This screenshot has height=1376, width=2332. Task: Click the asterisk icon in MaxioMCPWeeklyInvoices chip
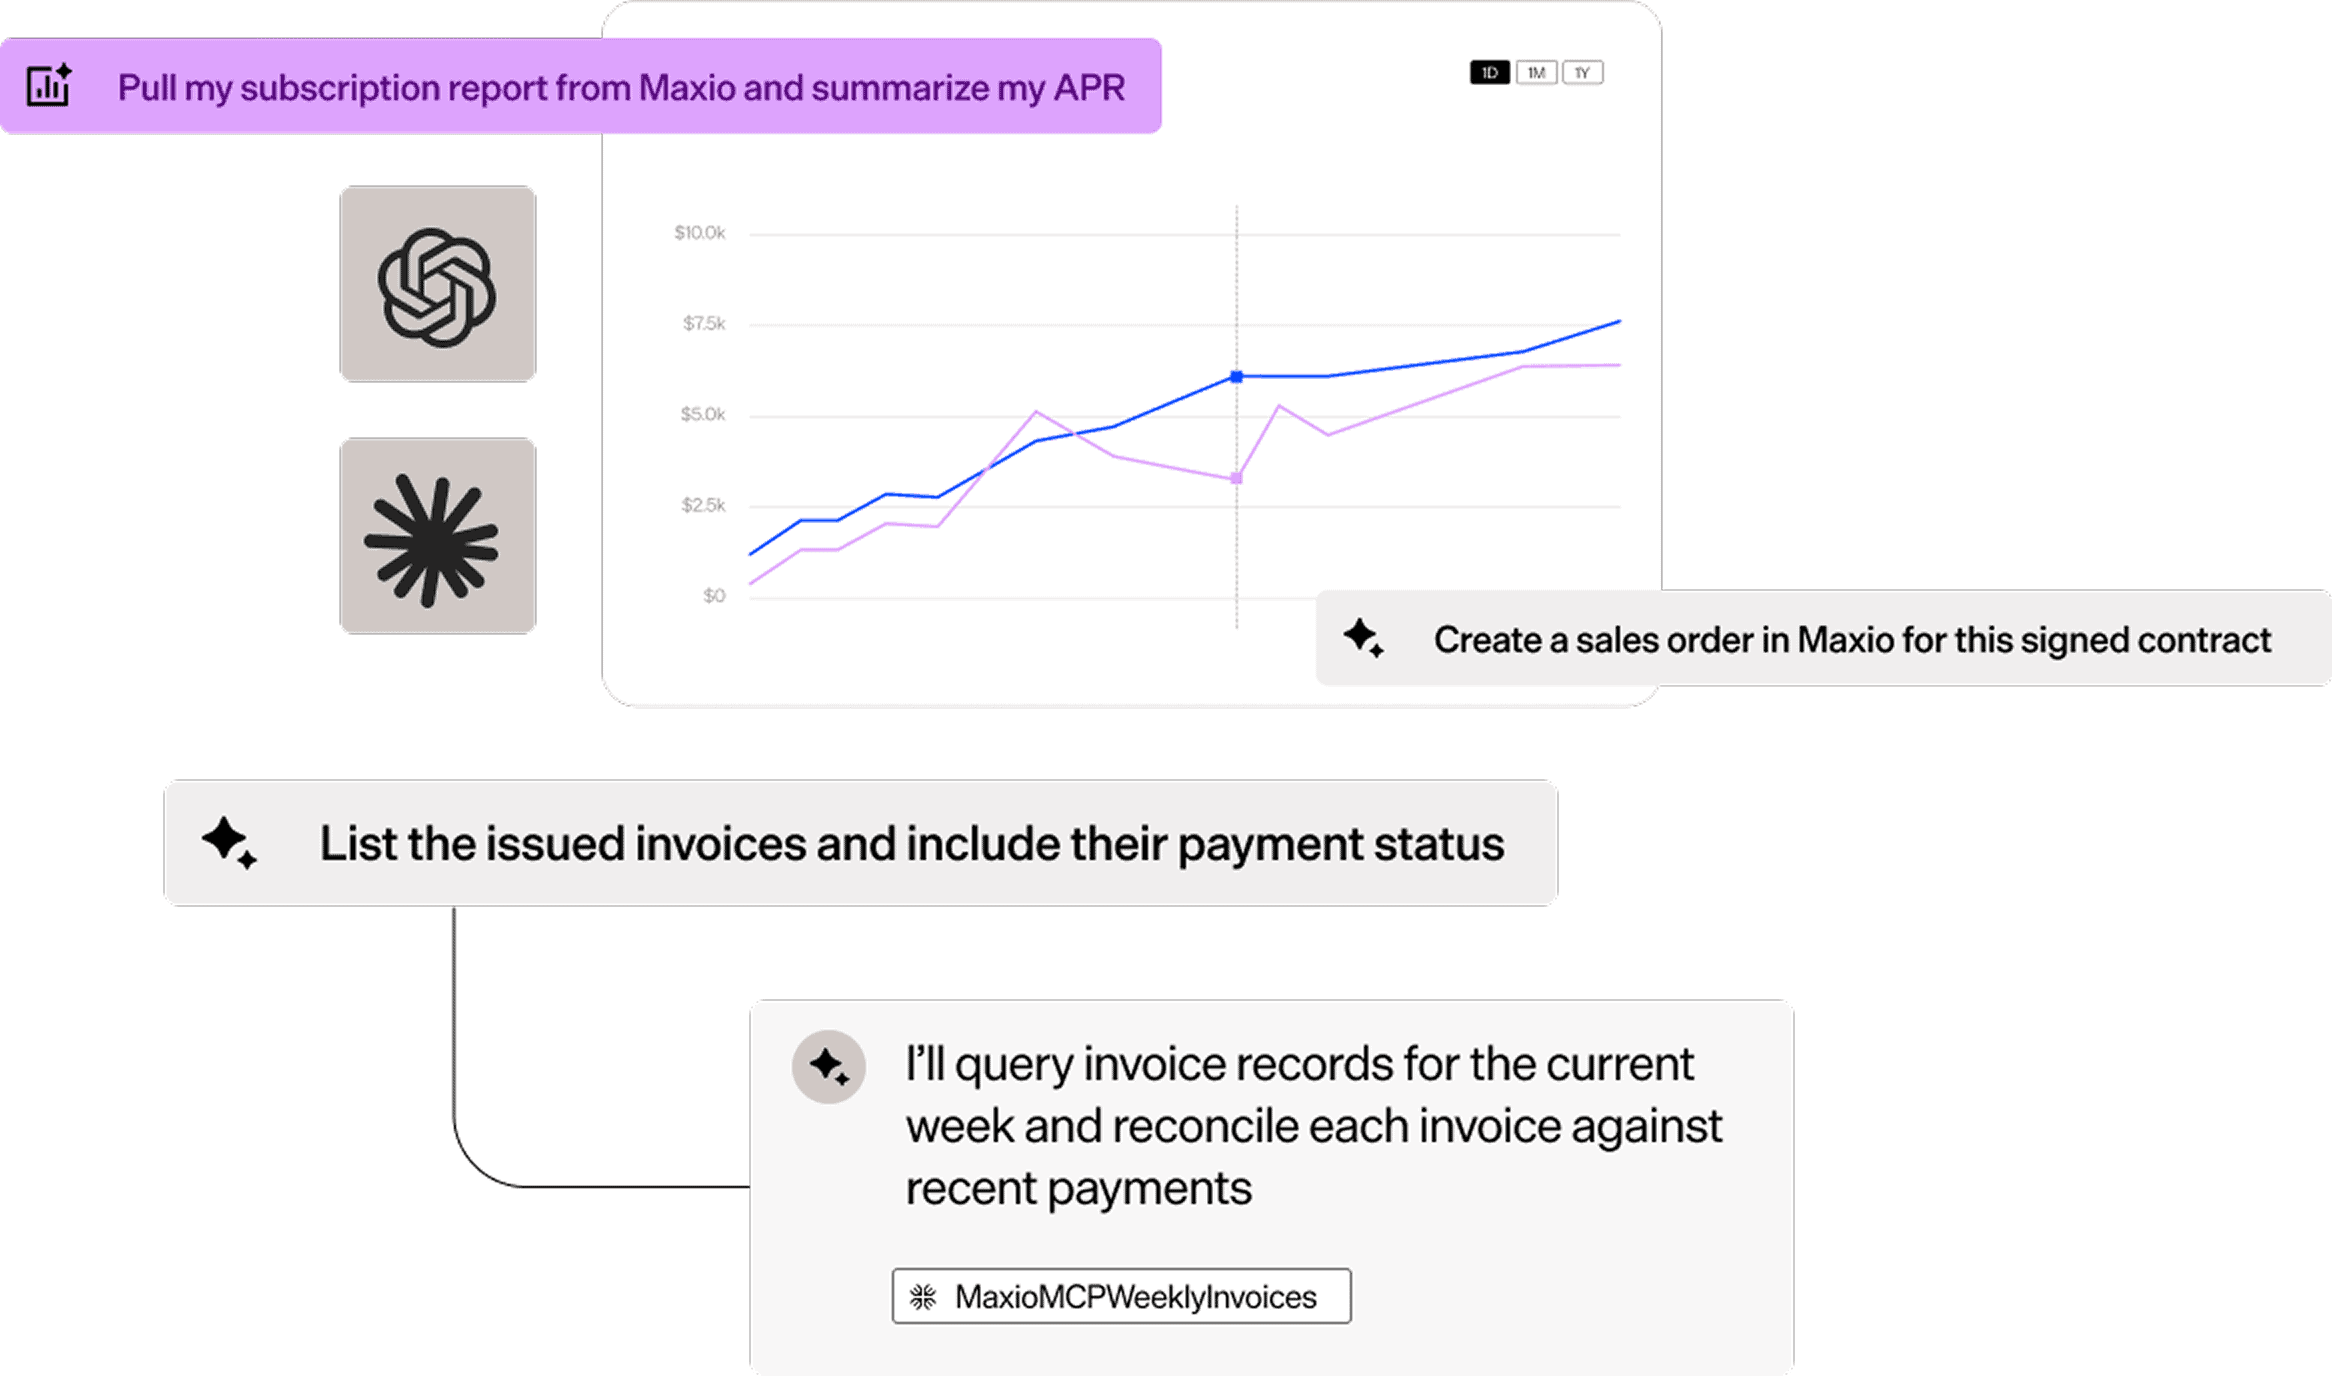pos(923,1297)
